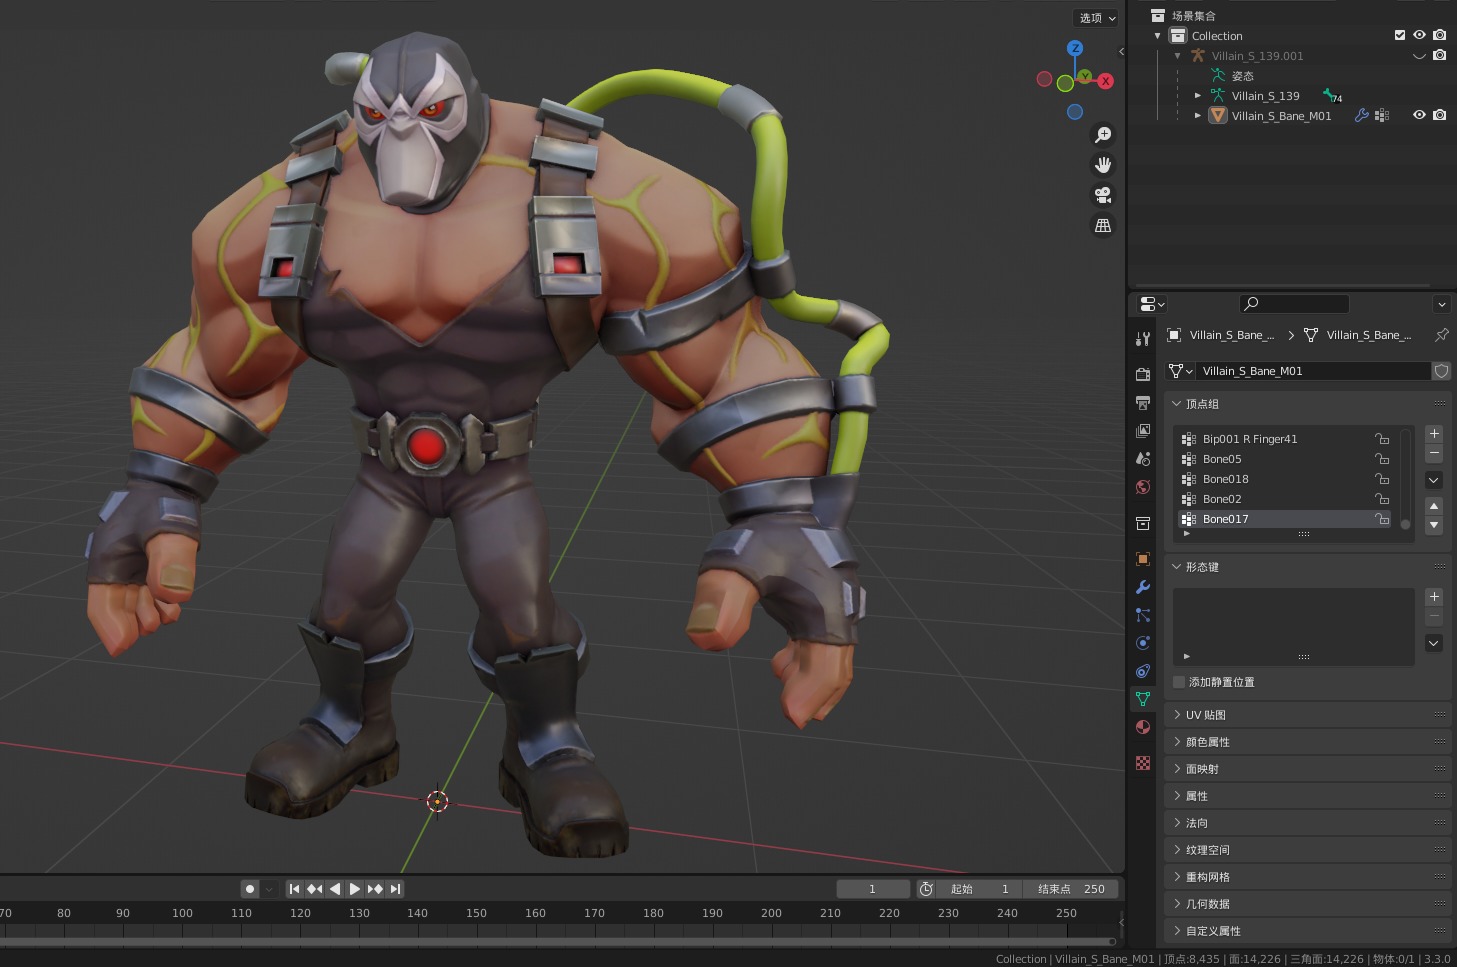The width and height of the screenshot is (1457, 967).
Task: Open the Tool properties tab
Action: (1143, 339)
